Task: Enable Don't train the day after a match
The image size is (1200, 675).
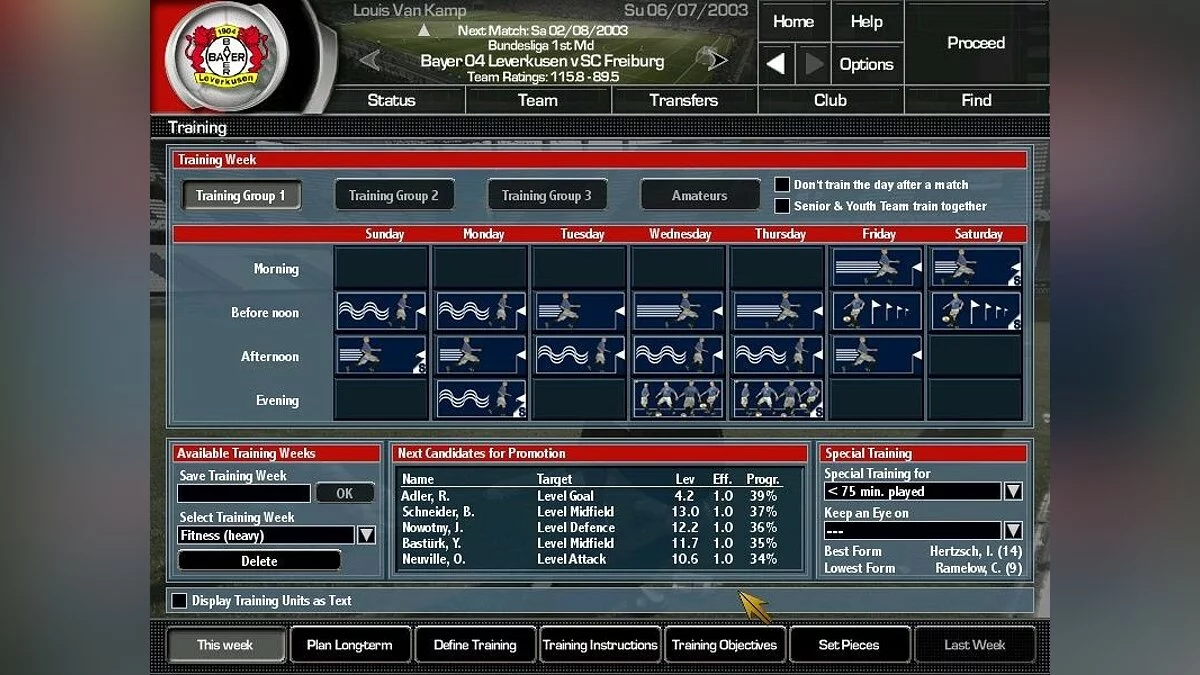Action: pyautogui.click(x=782, y=185)
